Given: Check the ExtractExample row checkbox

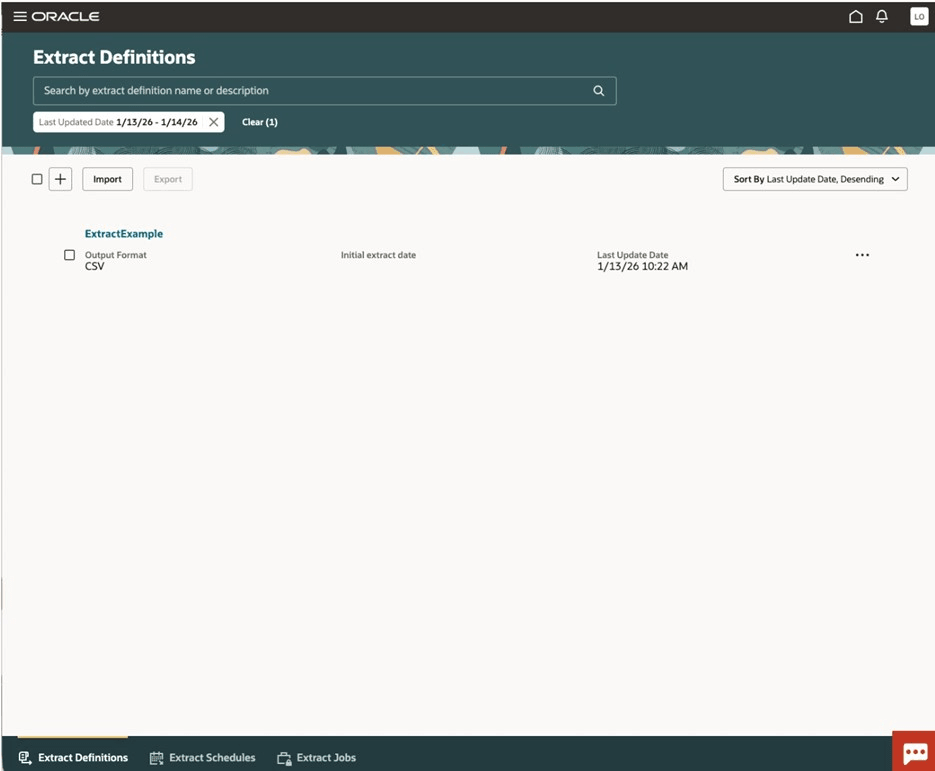Looking at the screenshot, I should (69, 255).
